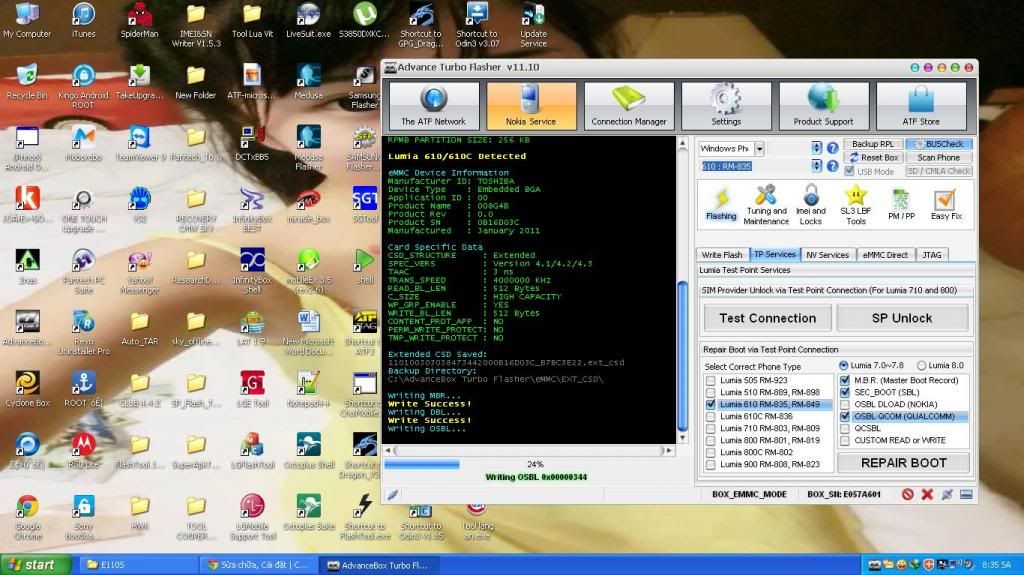Switch to E1105 taskbar item
This screenshot has height=575, width=1024.
point(138,565)
